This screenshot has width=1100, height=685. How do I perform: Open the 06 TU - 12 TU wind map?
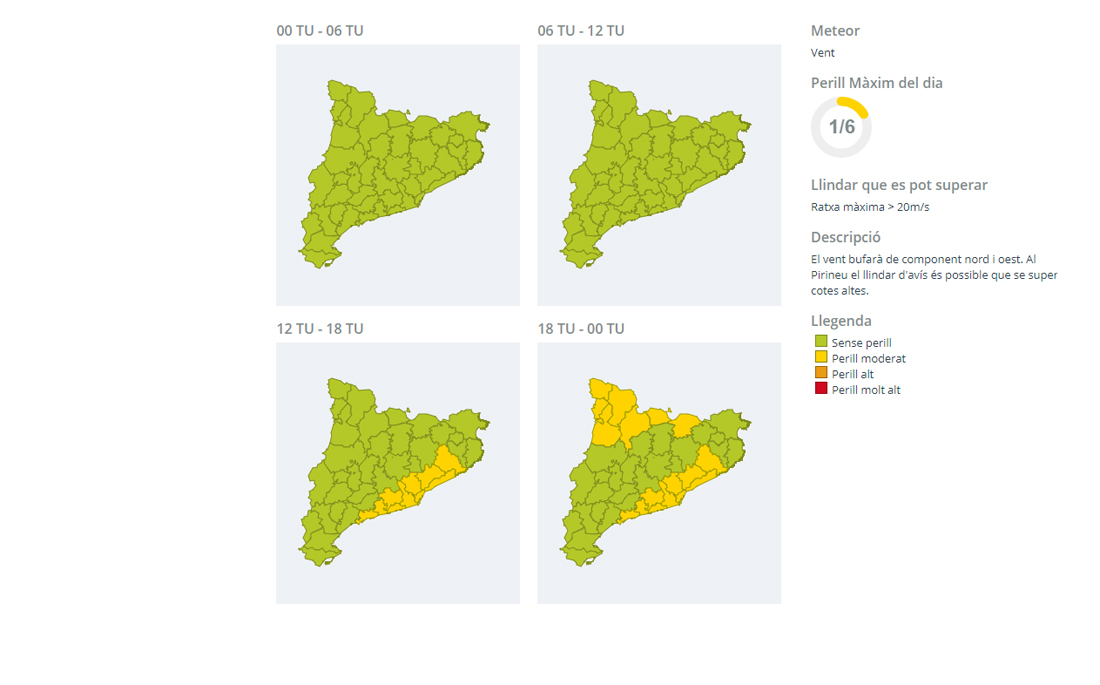point(659,175)
